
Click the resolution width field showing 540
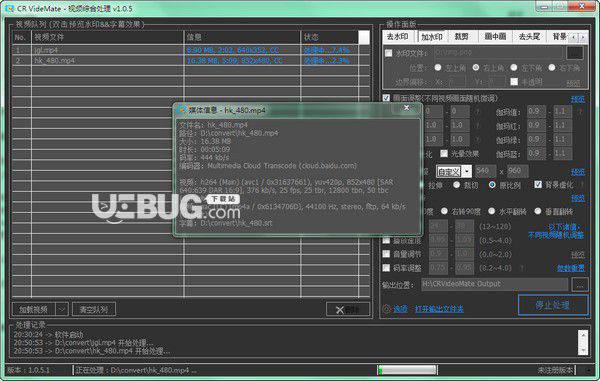tap(485, 171)
